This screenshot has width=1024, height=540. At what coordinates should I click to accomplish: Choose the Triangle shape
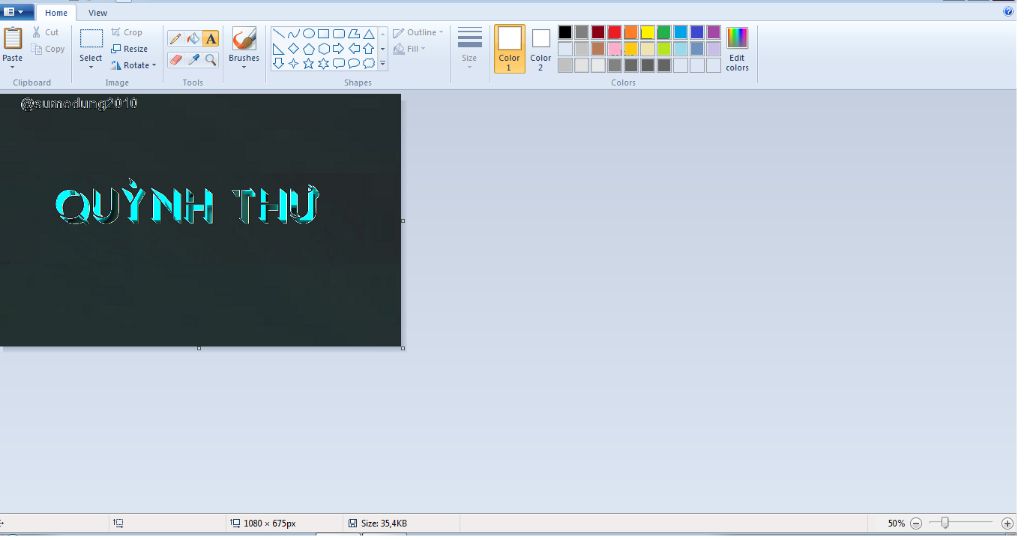368,34
